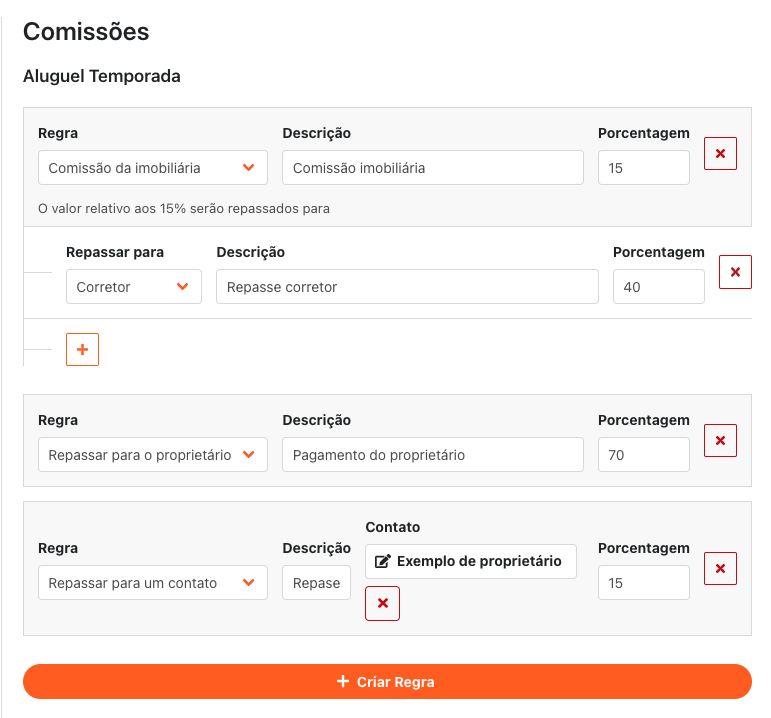The height and width of the screenshot is (718, 771).
Task: Focus the contact rule's truncated description field
Action: 316,583
